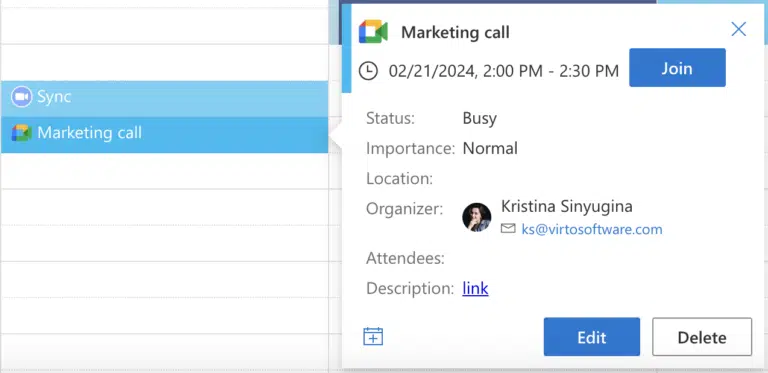The height and width of the screenshot is (373, 768).
Task: Click the organizer name Kristina Sinyugina
Action: tap(567, 206)
